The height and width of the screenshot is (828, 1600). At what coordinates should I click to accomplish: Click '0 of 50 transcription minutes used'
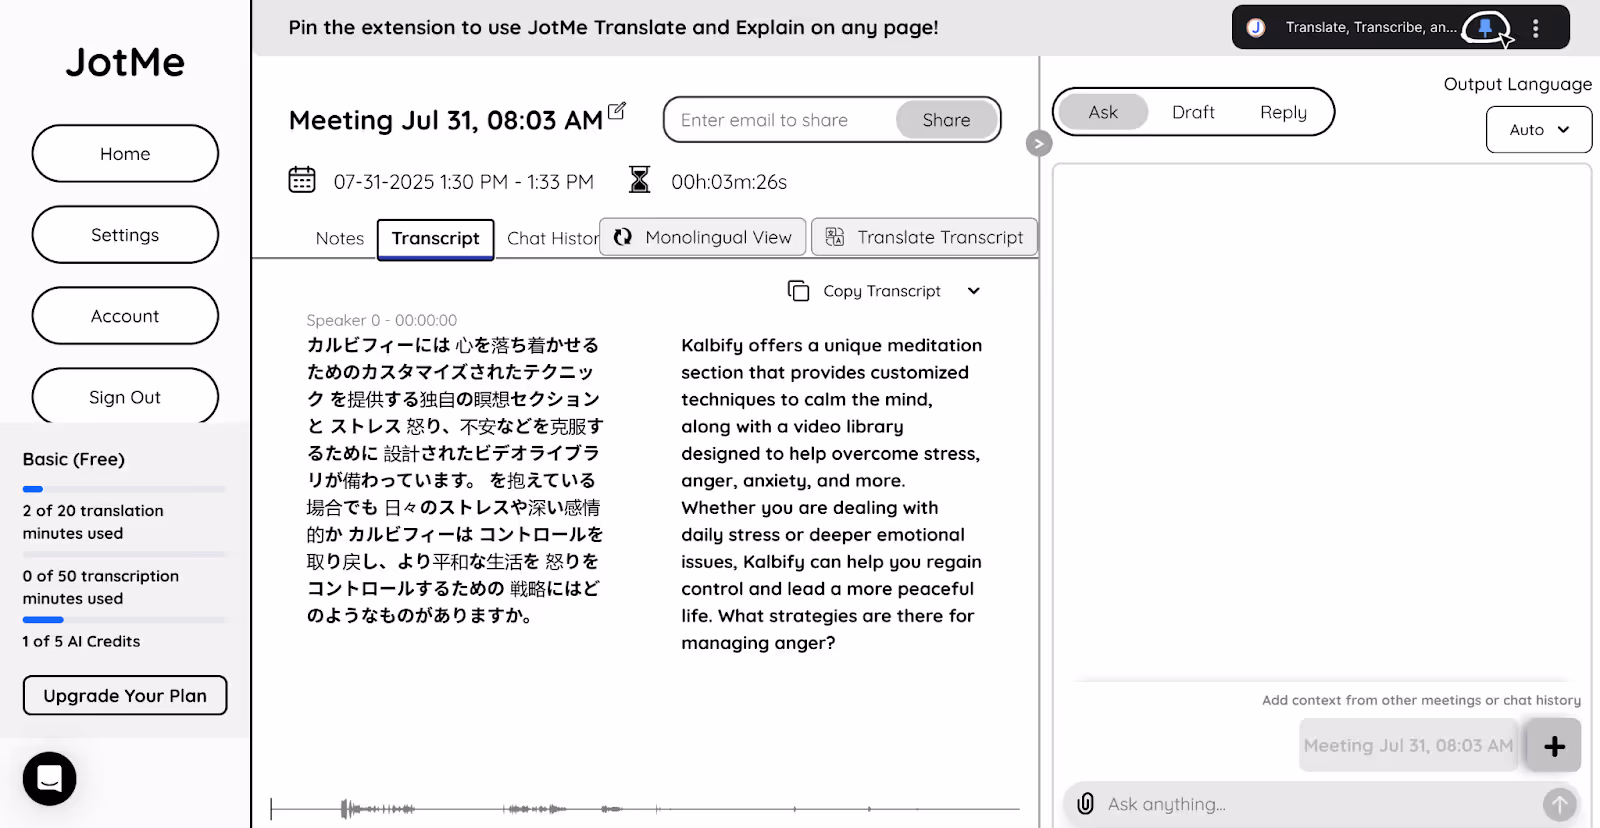pos(101,587)
